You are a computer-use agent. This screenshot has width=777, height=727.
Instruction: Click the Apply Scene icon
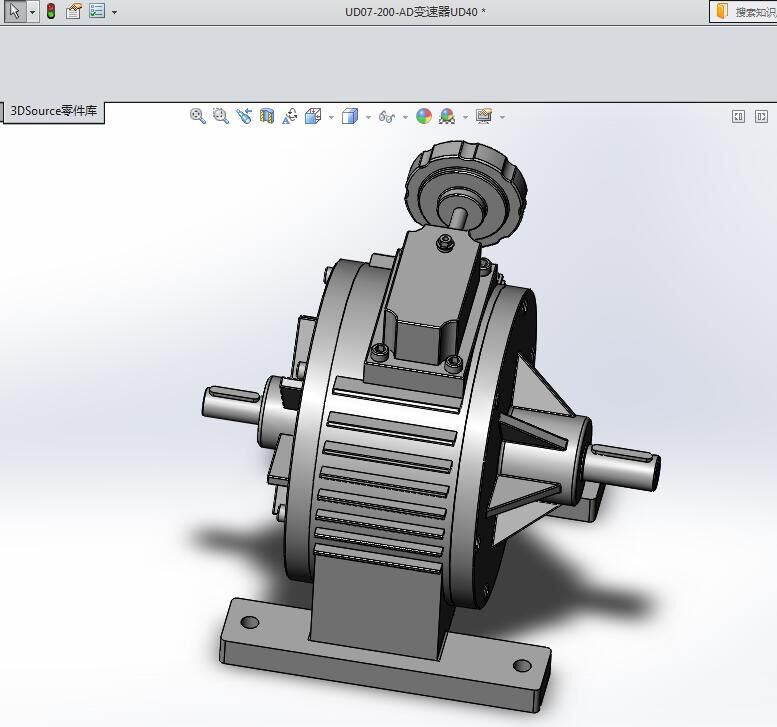446,116
